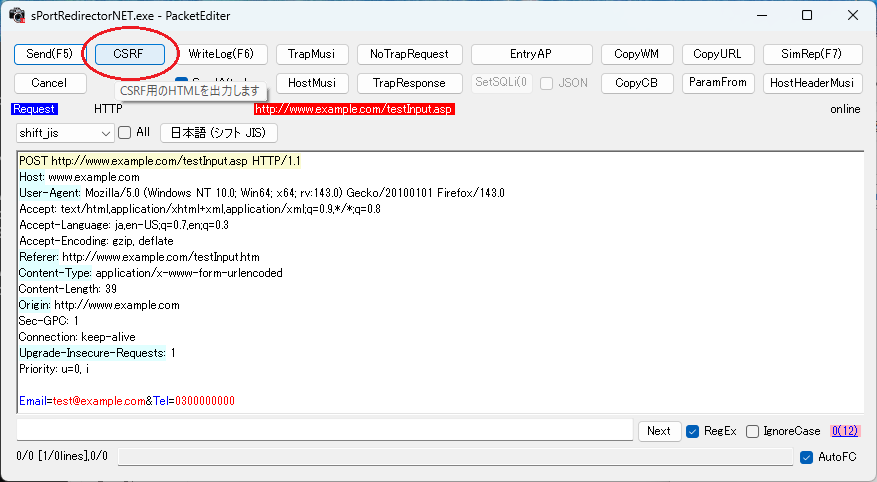
Task: Click the Connection: keep-alive line
Action: pyautogui.click(x=77, y=337)
